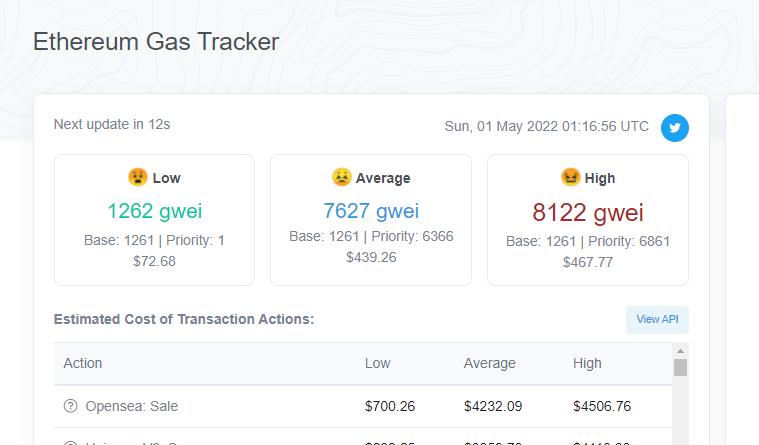Screen dimensions: 759x445
Task: Click the table scrollbar thumb
Action: point(680,368)
